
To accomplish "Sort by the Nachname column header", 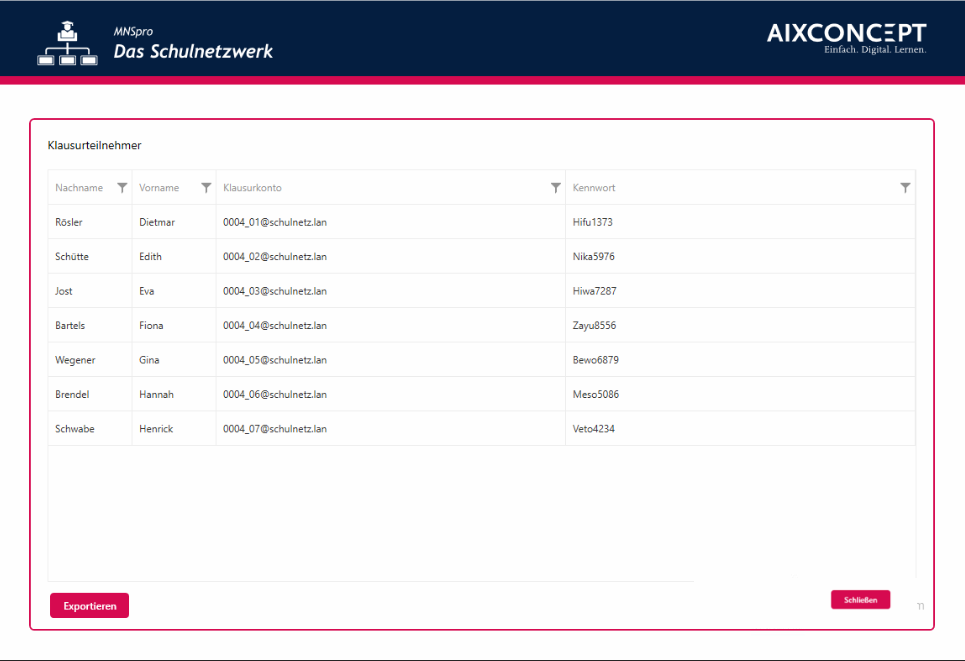I will click(x=79, y=188).
